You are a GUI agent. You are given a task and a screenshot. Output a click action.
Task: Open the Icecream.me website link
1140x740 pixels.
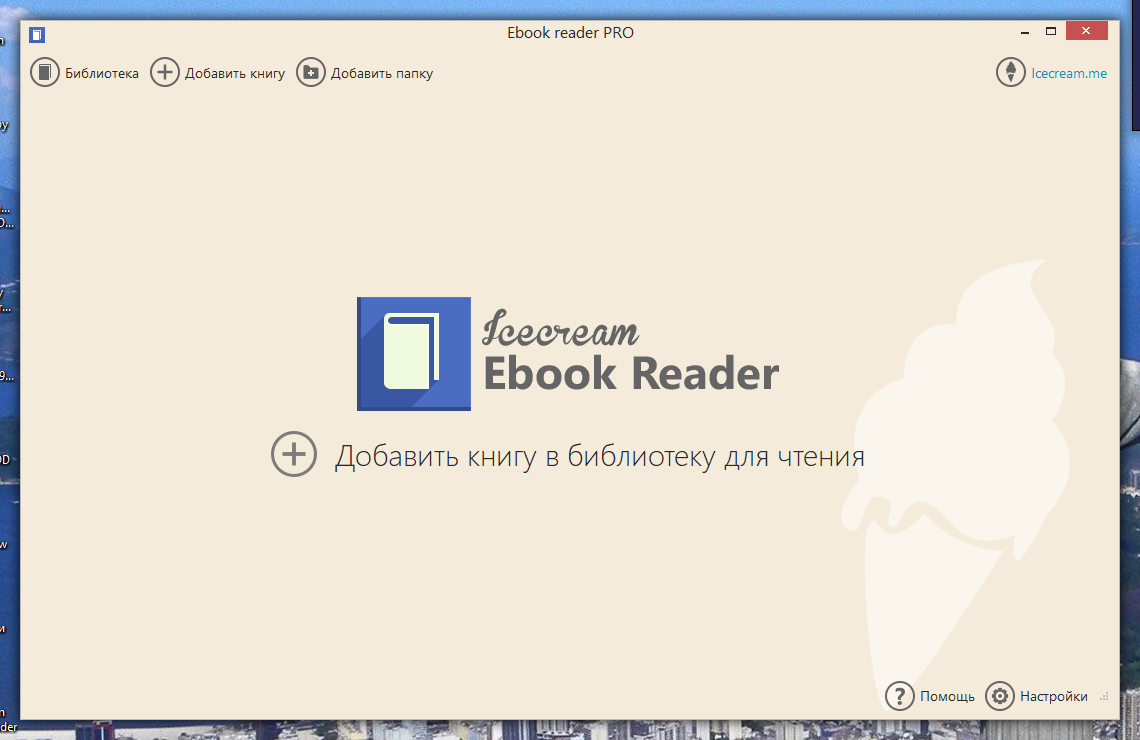point(1069,73)
